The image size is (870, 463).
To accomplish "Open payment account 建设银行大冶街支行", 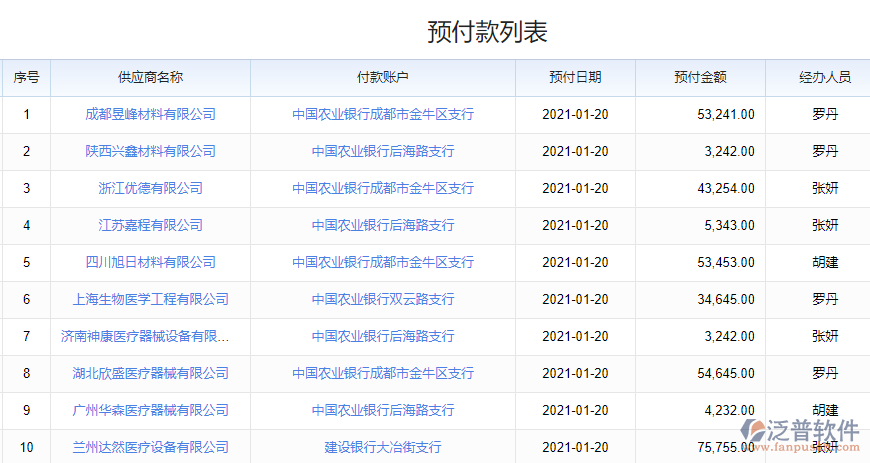I will coord(383,447).
